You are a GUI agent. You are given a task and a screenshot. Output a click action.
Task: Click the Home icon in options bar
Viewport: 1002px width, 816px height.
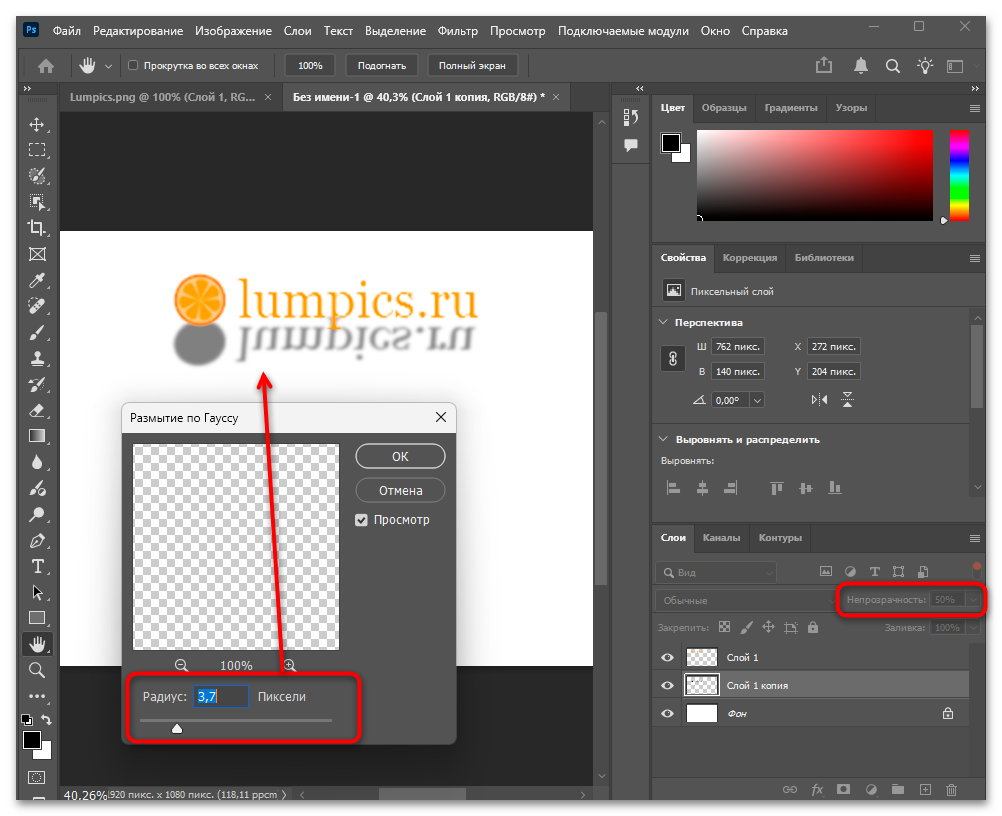46,66
